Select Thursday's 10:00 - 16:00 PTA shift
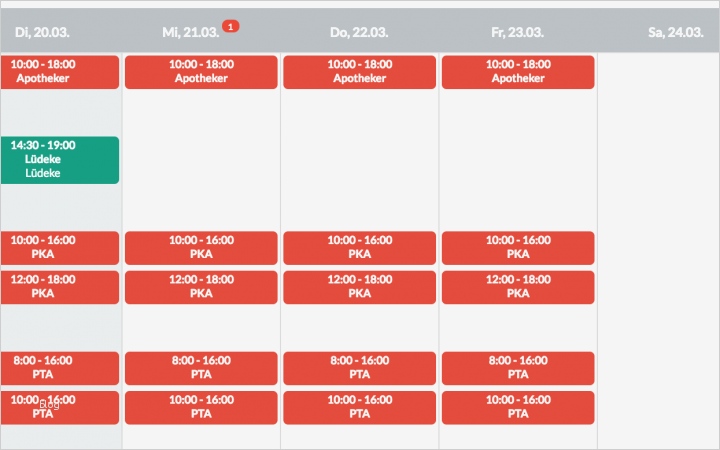The width and height of the screenshot is (720, 450). coord(359,407)
